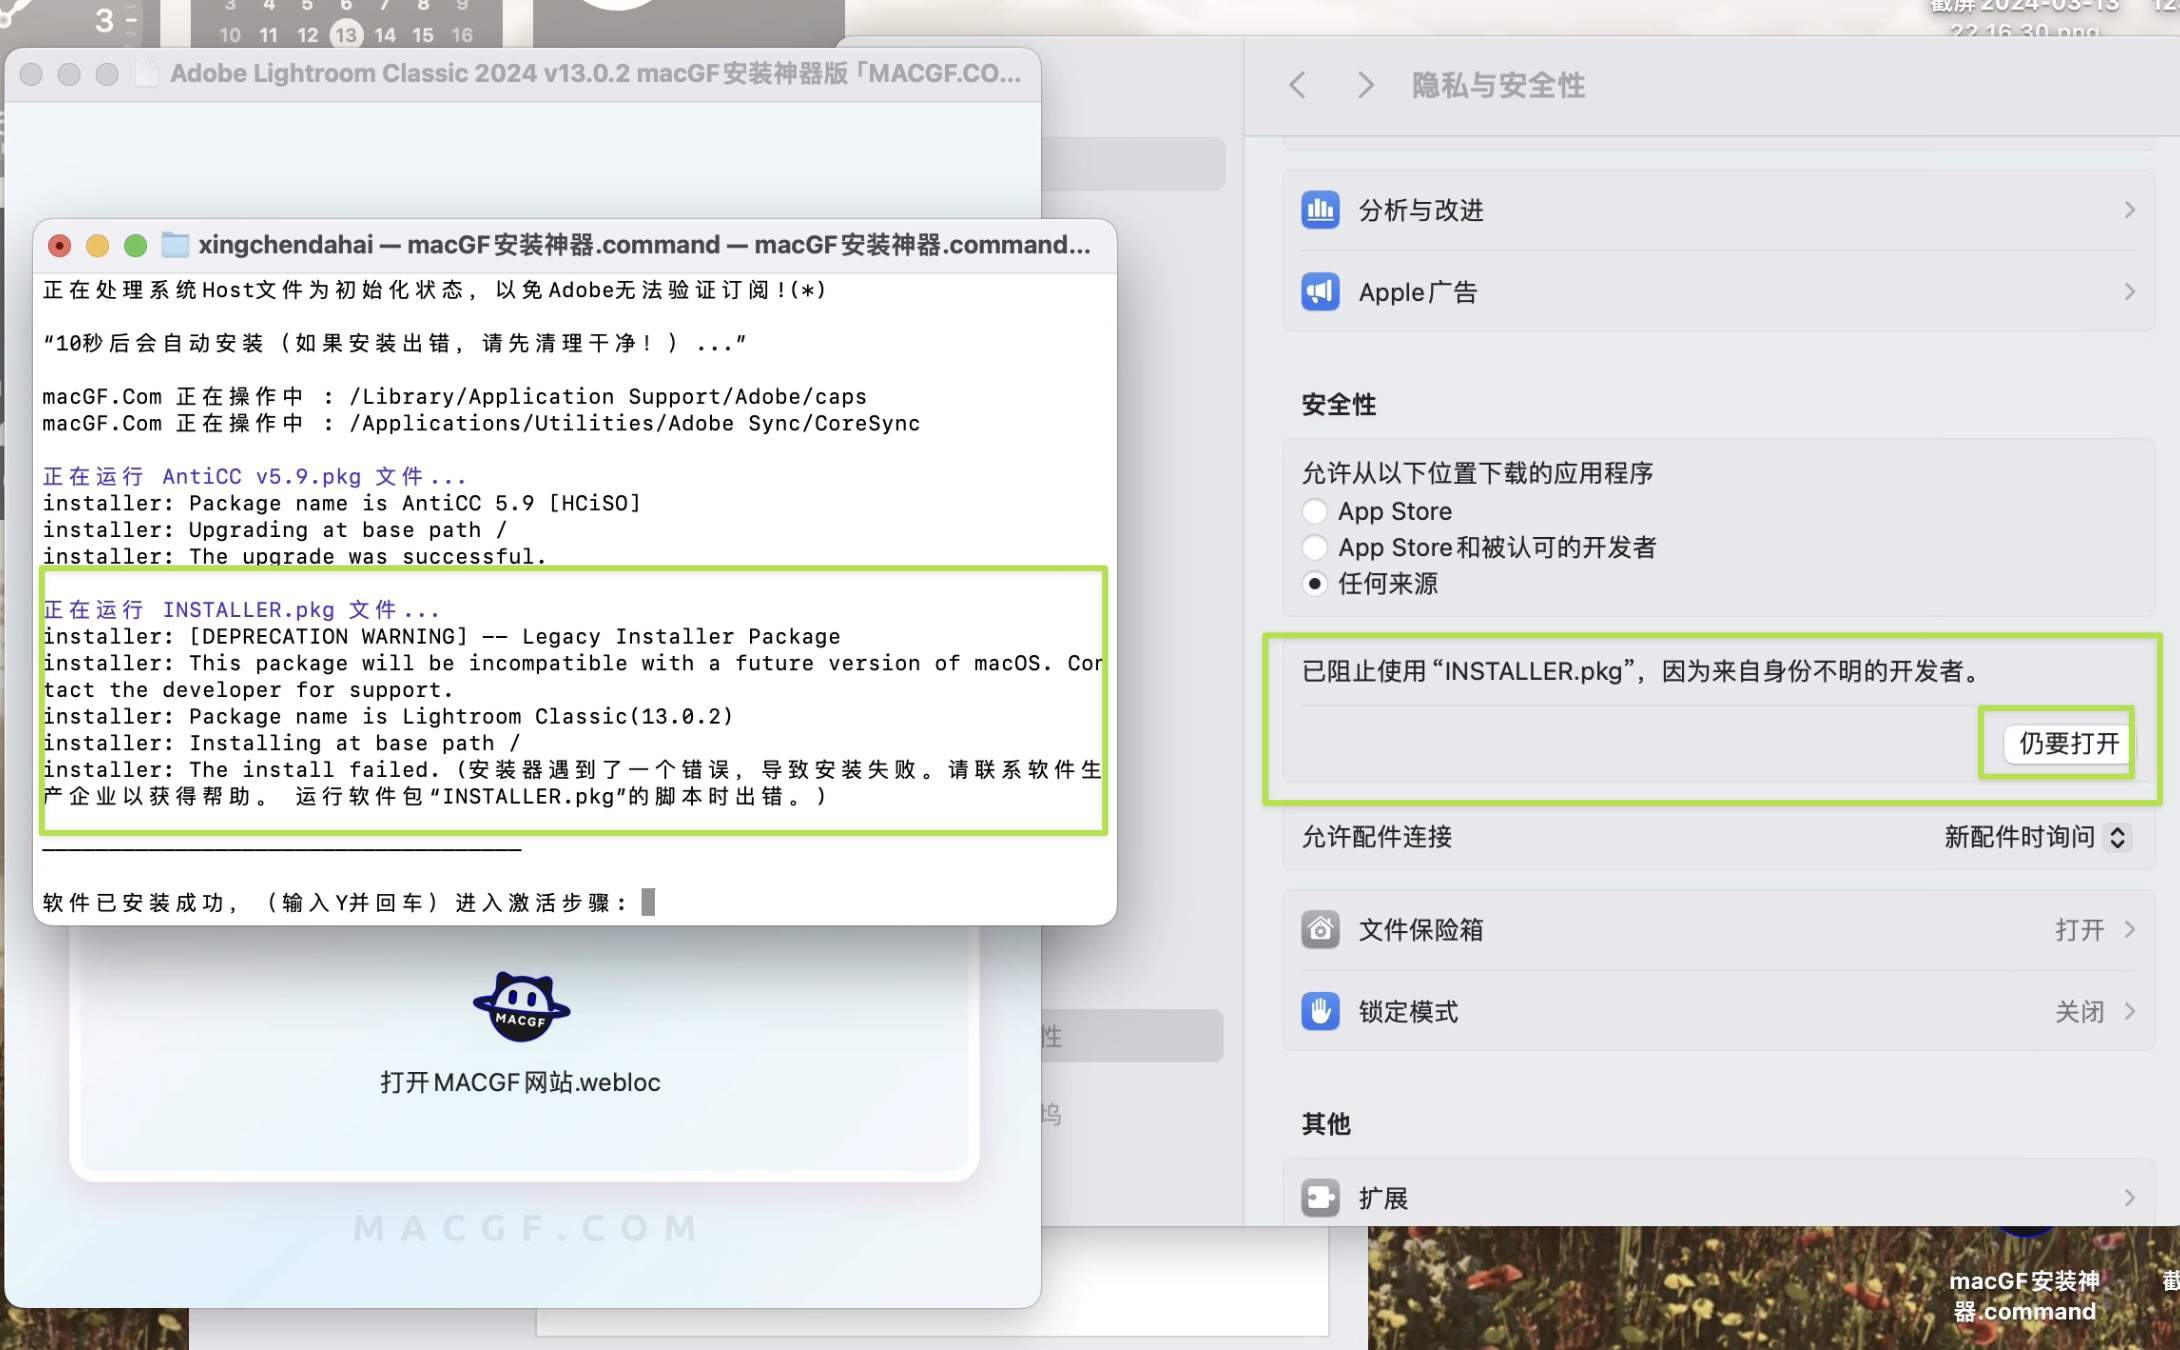Screen dimensions: 2180x1350
Task: Click the 锁定模式 hand icon
Action: (x=1320, y=1011)
